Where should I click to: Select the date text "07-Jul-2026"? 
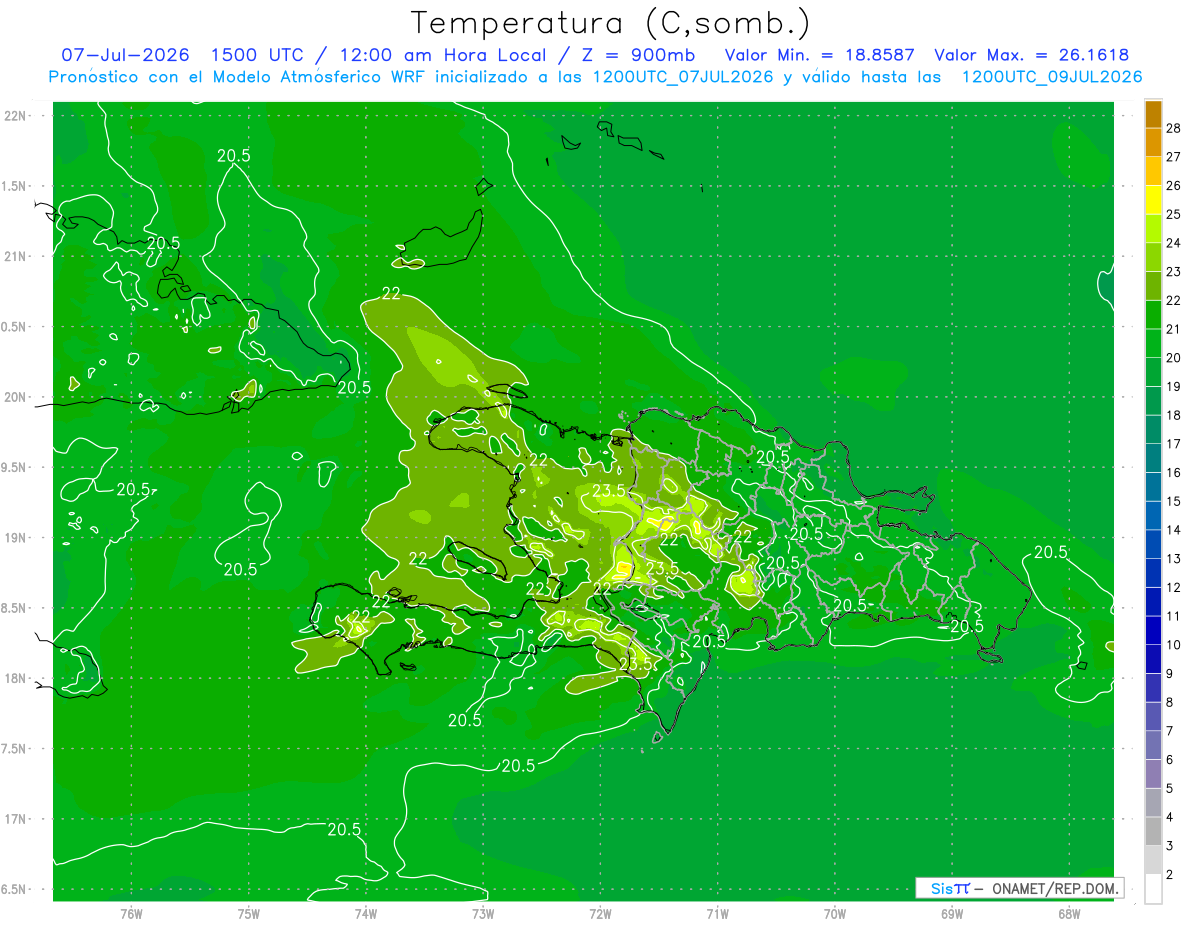point(125,55)
